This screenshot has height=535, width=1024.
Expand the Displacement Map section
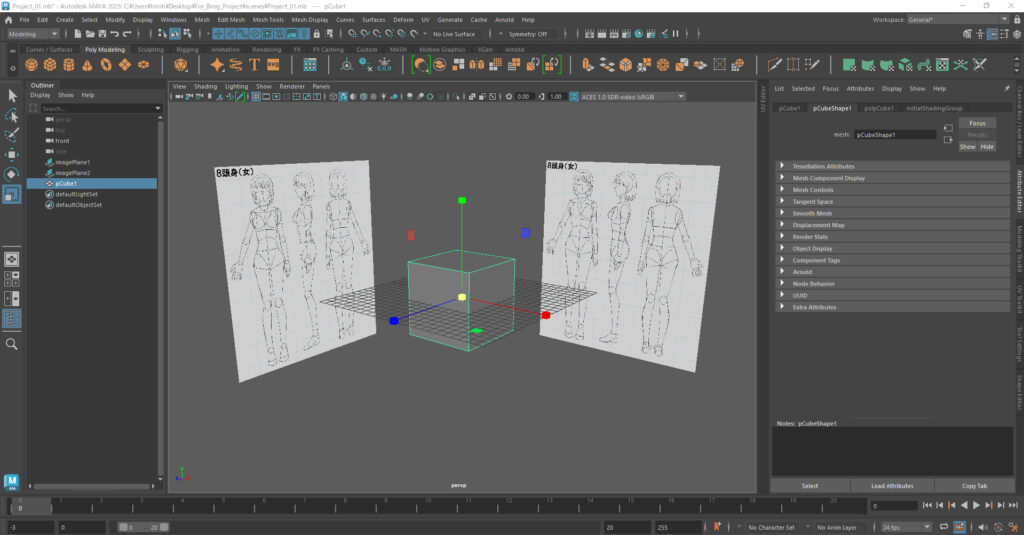[x=892, y=225]
